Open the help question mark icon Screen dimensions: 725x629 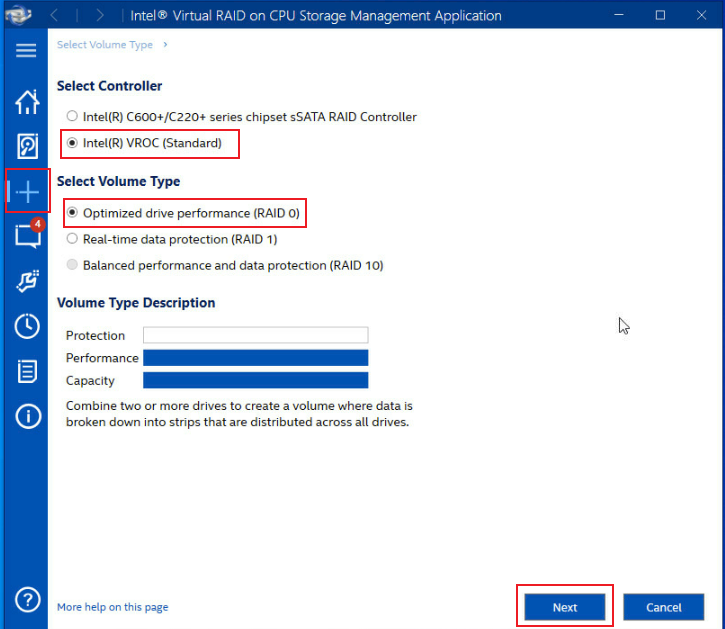[x=28, y=599]
